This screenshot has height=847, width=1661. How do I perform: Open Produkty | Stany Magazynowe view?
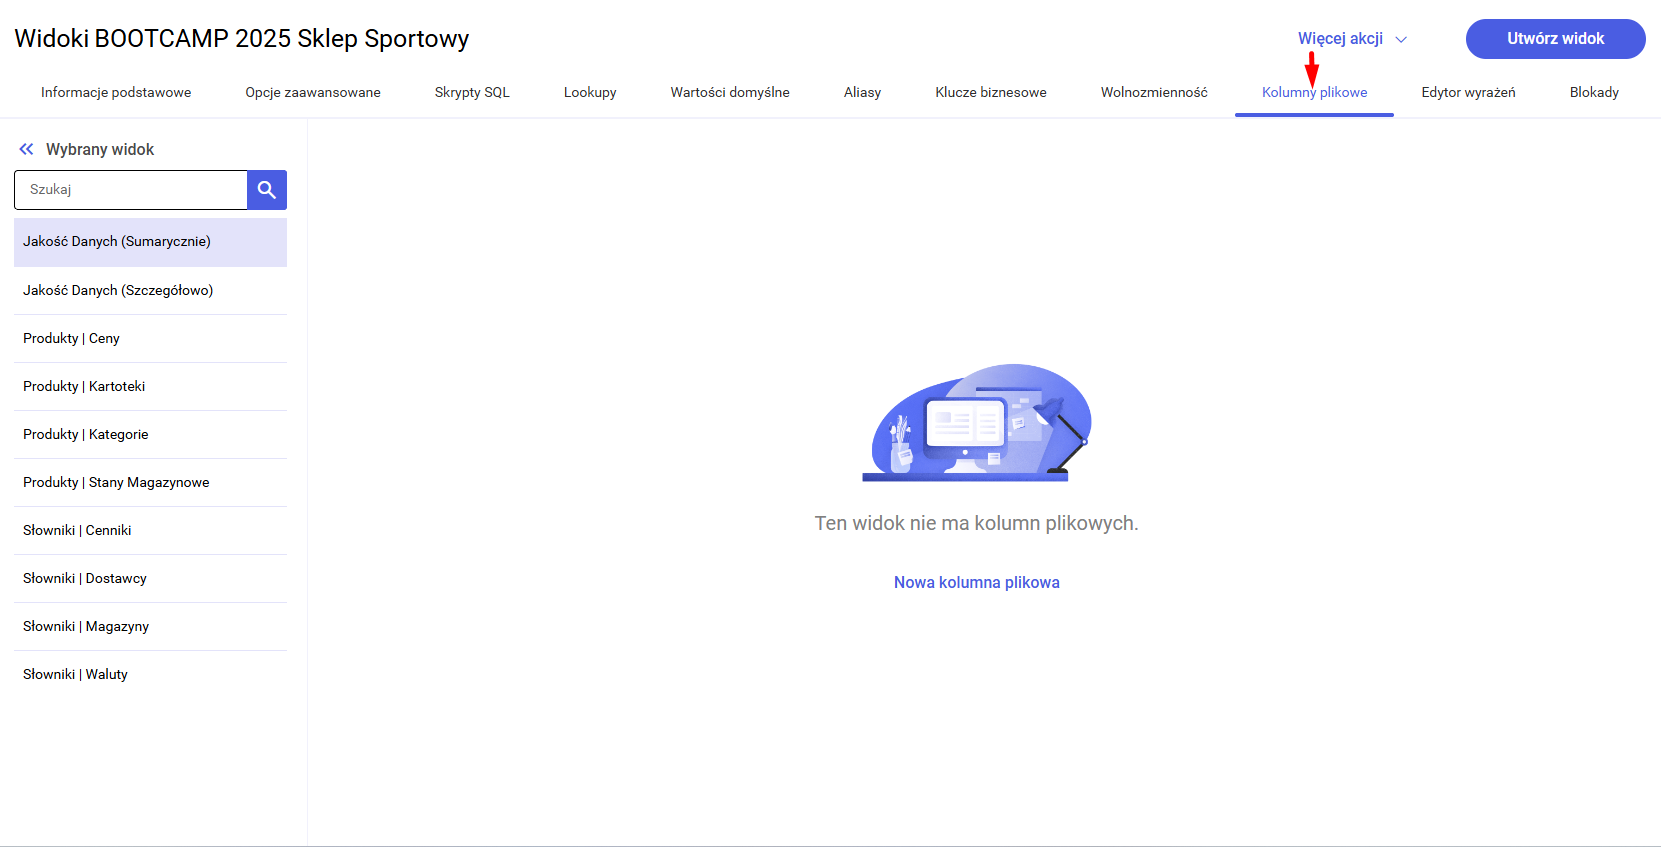(116, 482)
